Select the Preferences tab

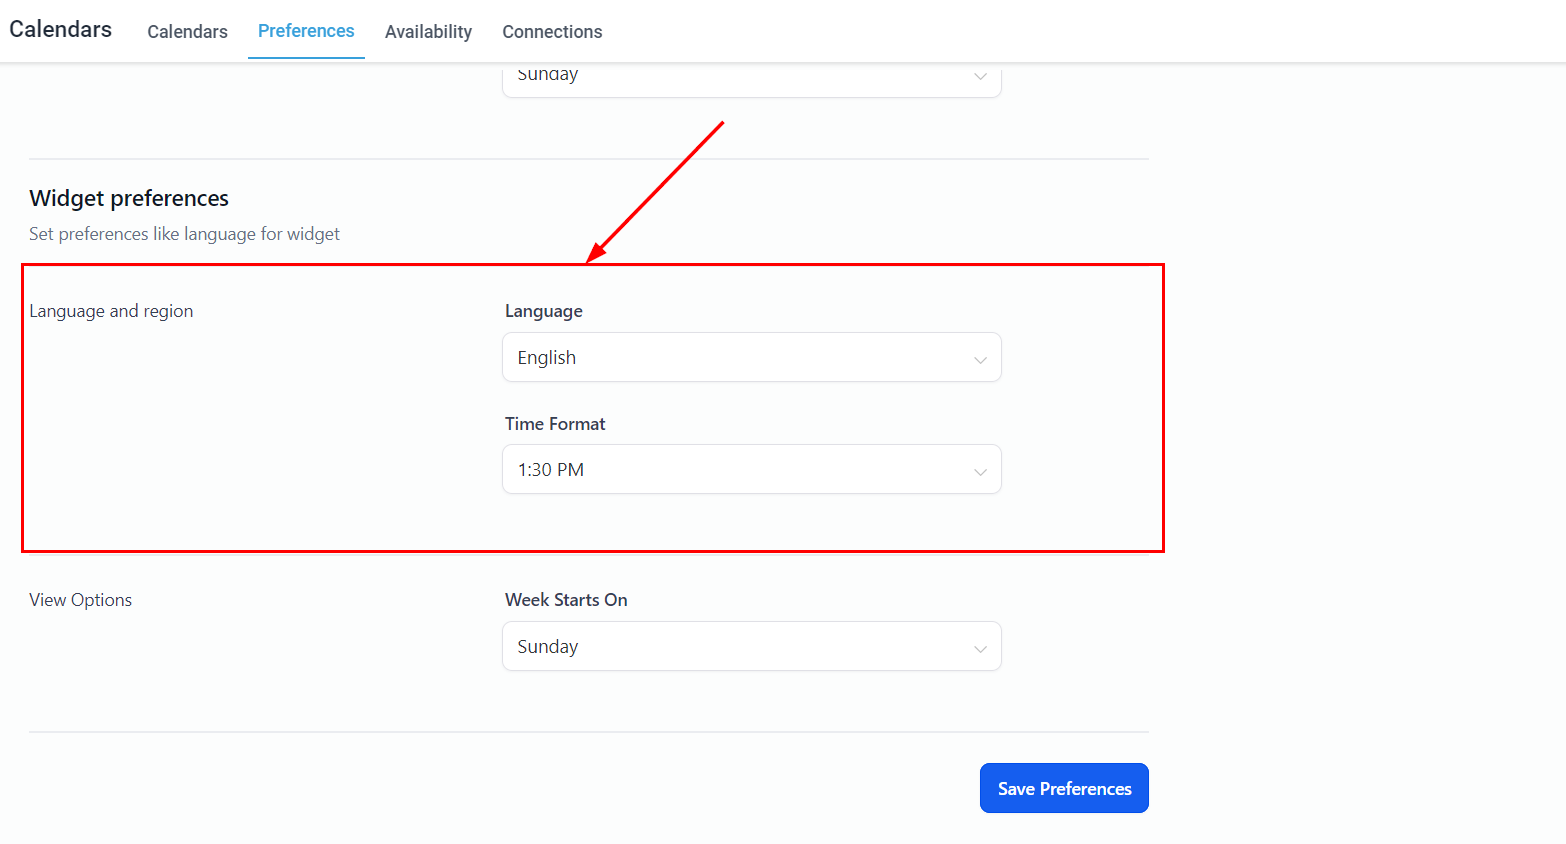(306, 31)
